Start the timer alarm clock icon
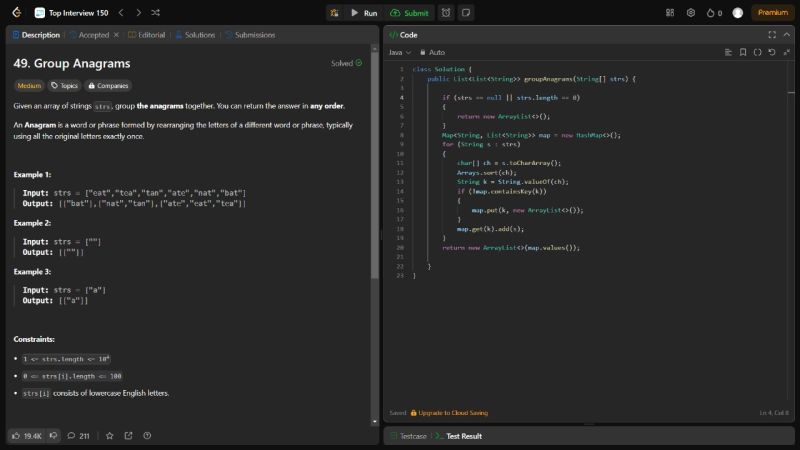The image size is (800, 450). point(446,13)
